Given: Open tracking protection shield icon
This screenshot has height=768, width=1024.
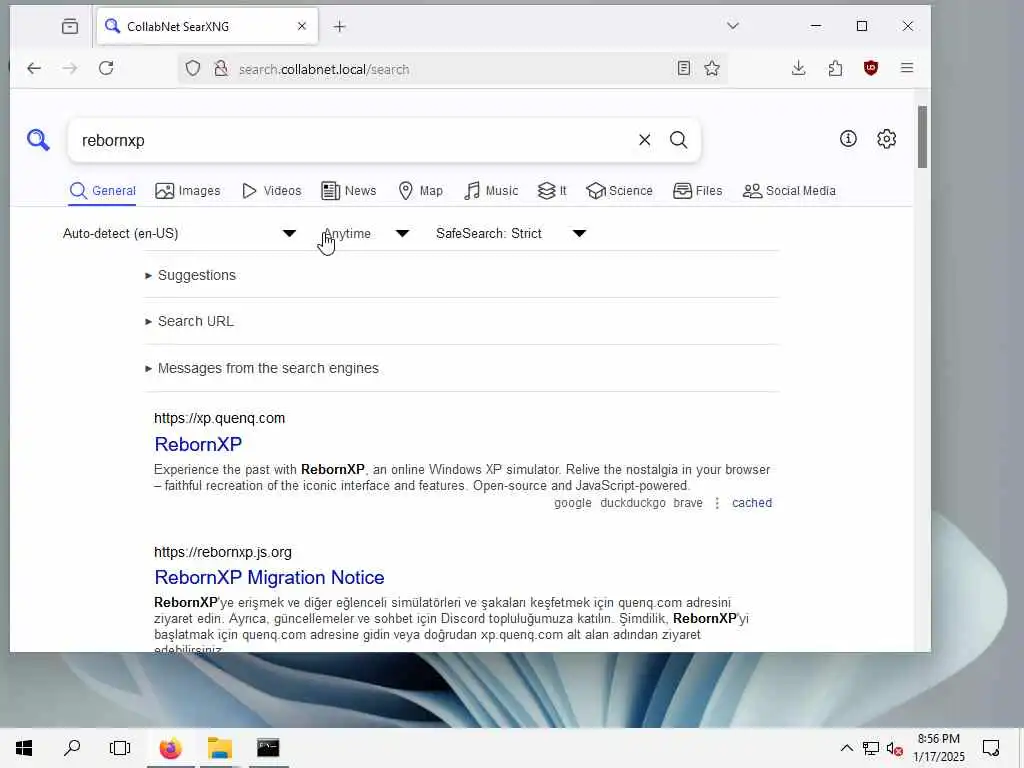Looking at the screenshot, I should tap(193, 69).
